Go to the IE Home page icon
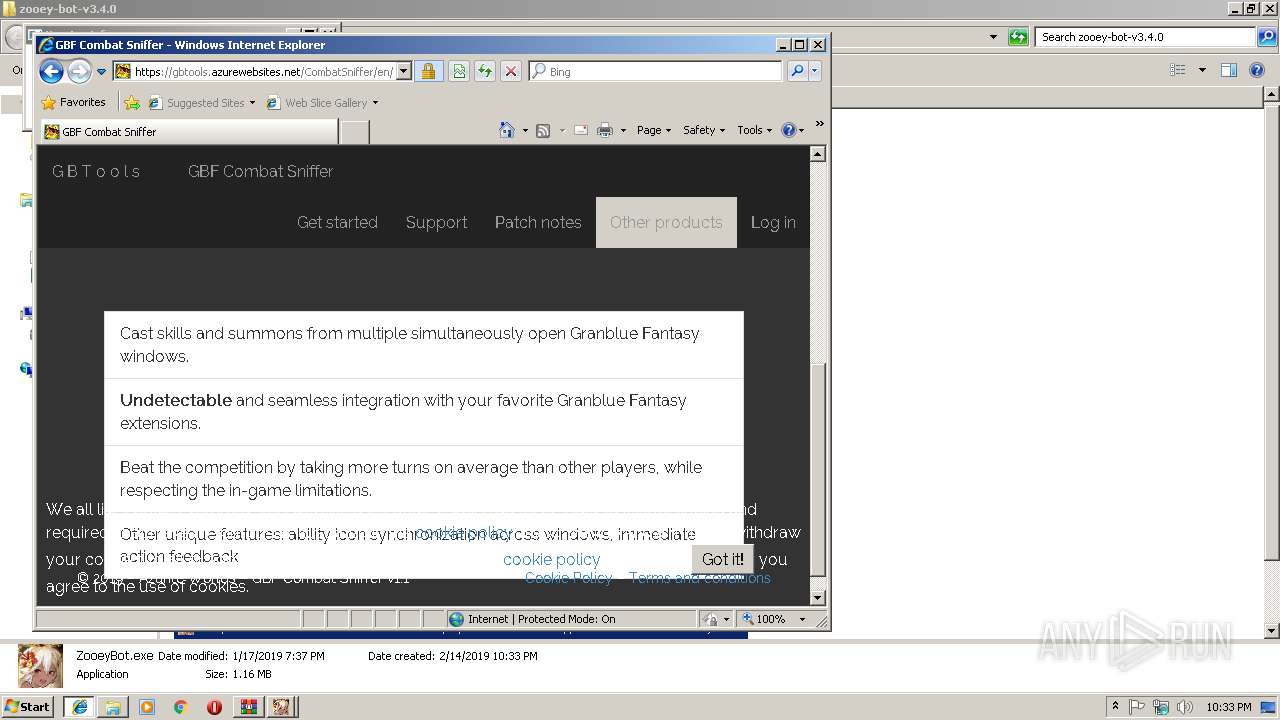The image size is (1280, 720). 507,130
